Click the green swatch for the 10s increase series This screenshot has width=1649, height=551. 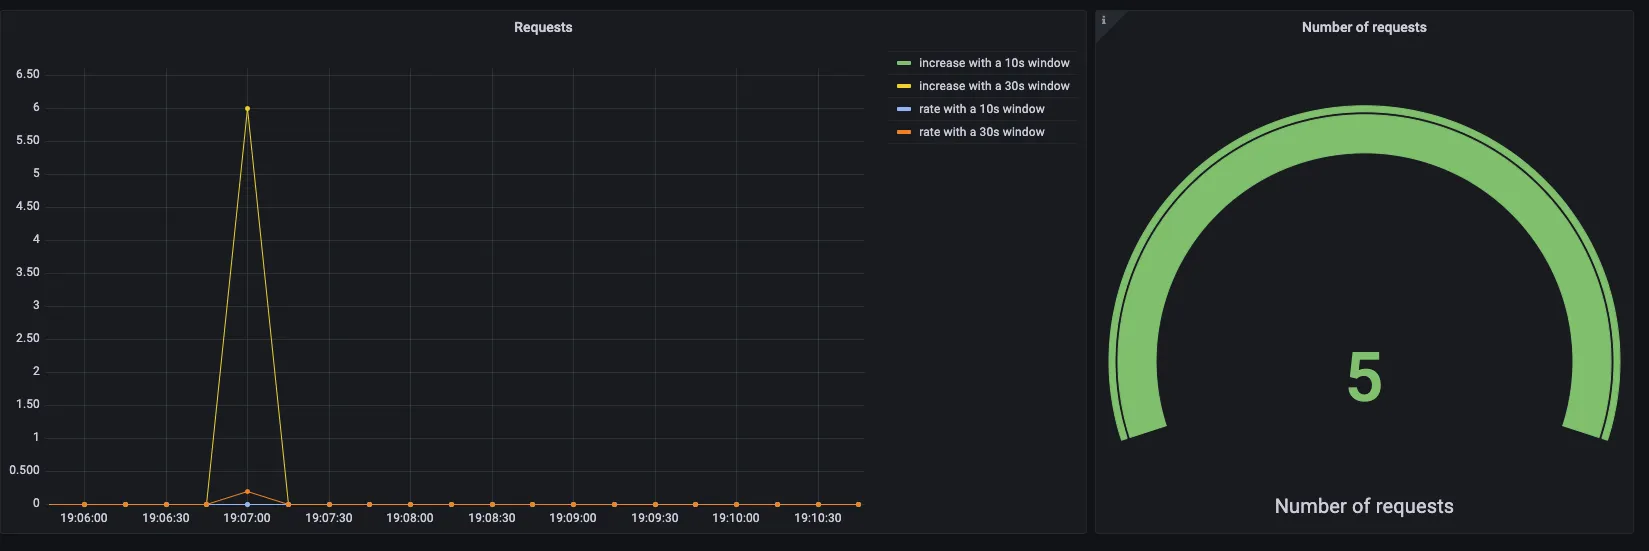[904, 63]
